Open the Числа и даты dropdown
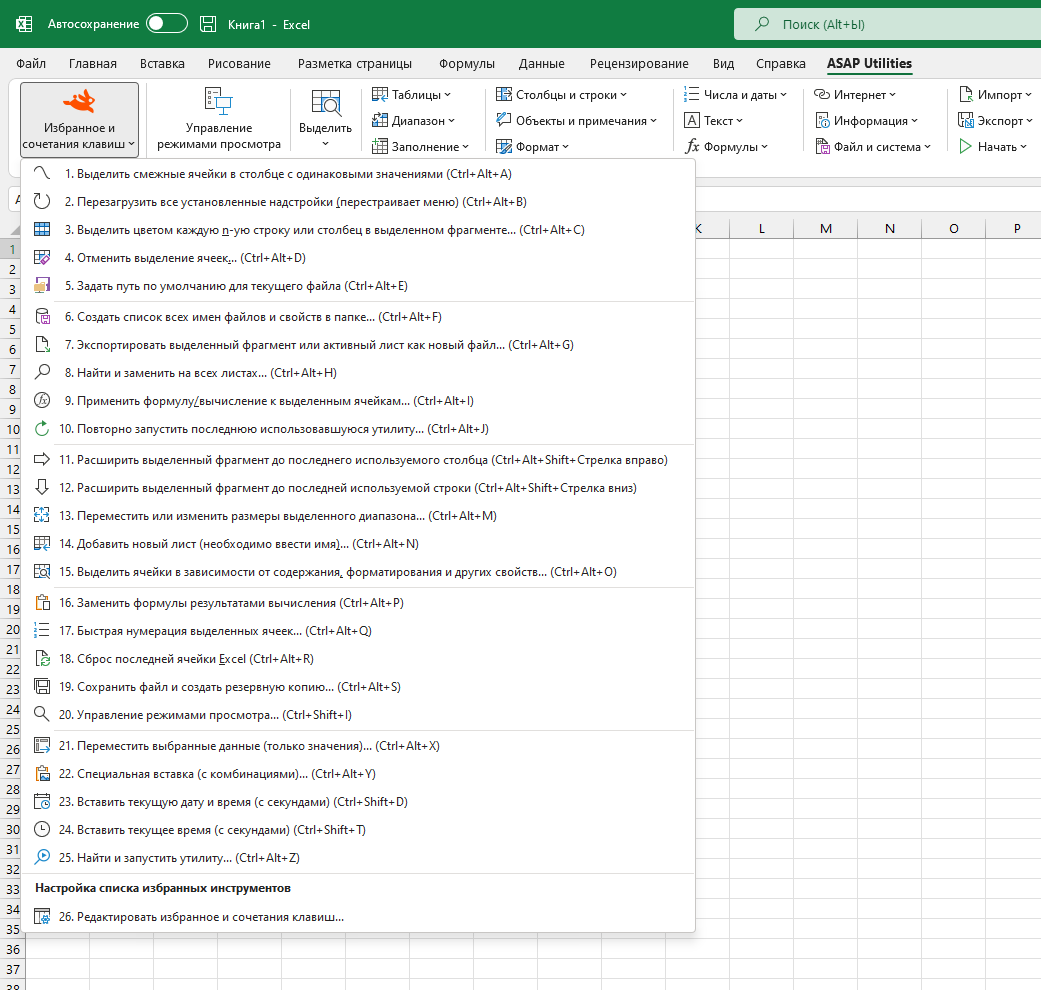Image resolution: width=1041 pixels, height=990 pixels. [x=735, y=95]
